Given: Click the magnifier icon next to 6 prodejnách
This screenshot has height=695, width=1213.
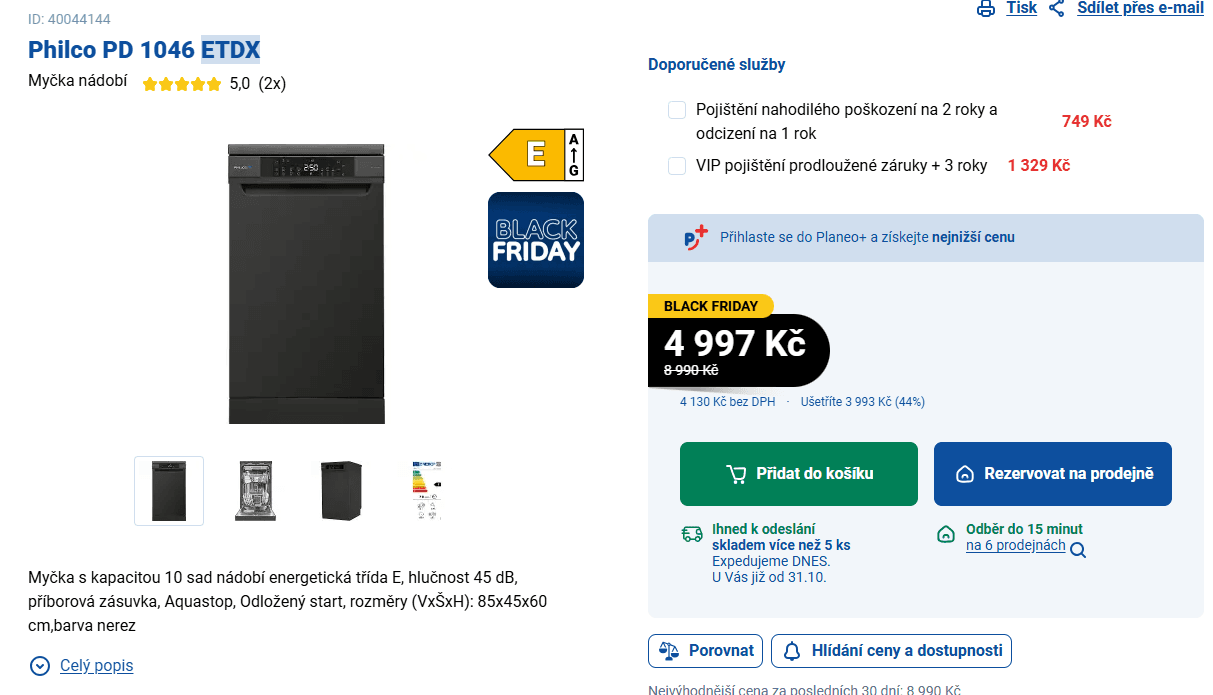Looking at the screenshot, I should click(1078, 549).
